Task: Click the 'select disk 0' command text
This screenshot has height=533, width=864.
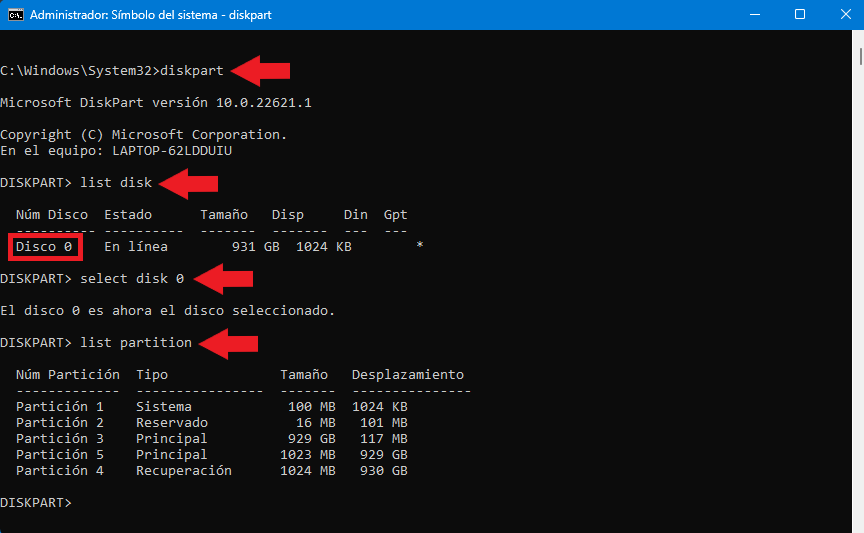Action: [x=132, y=278]
